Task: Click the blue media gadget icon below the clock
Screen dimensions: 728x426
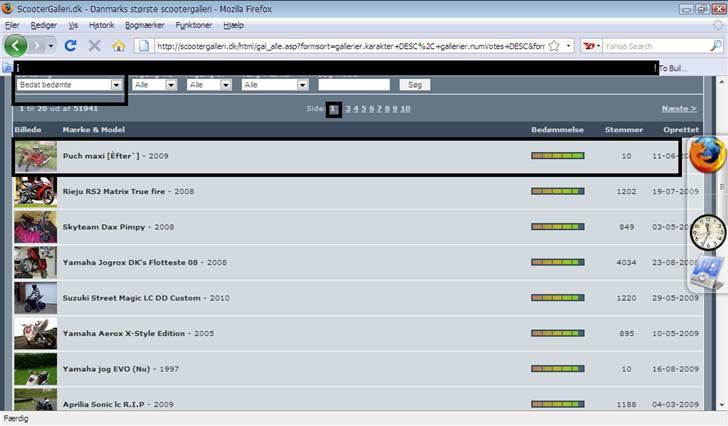Action: pos(706,274)
